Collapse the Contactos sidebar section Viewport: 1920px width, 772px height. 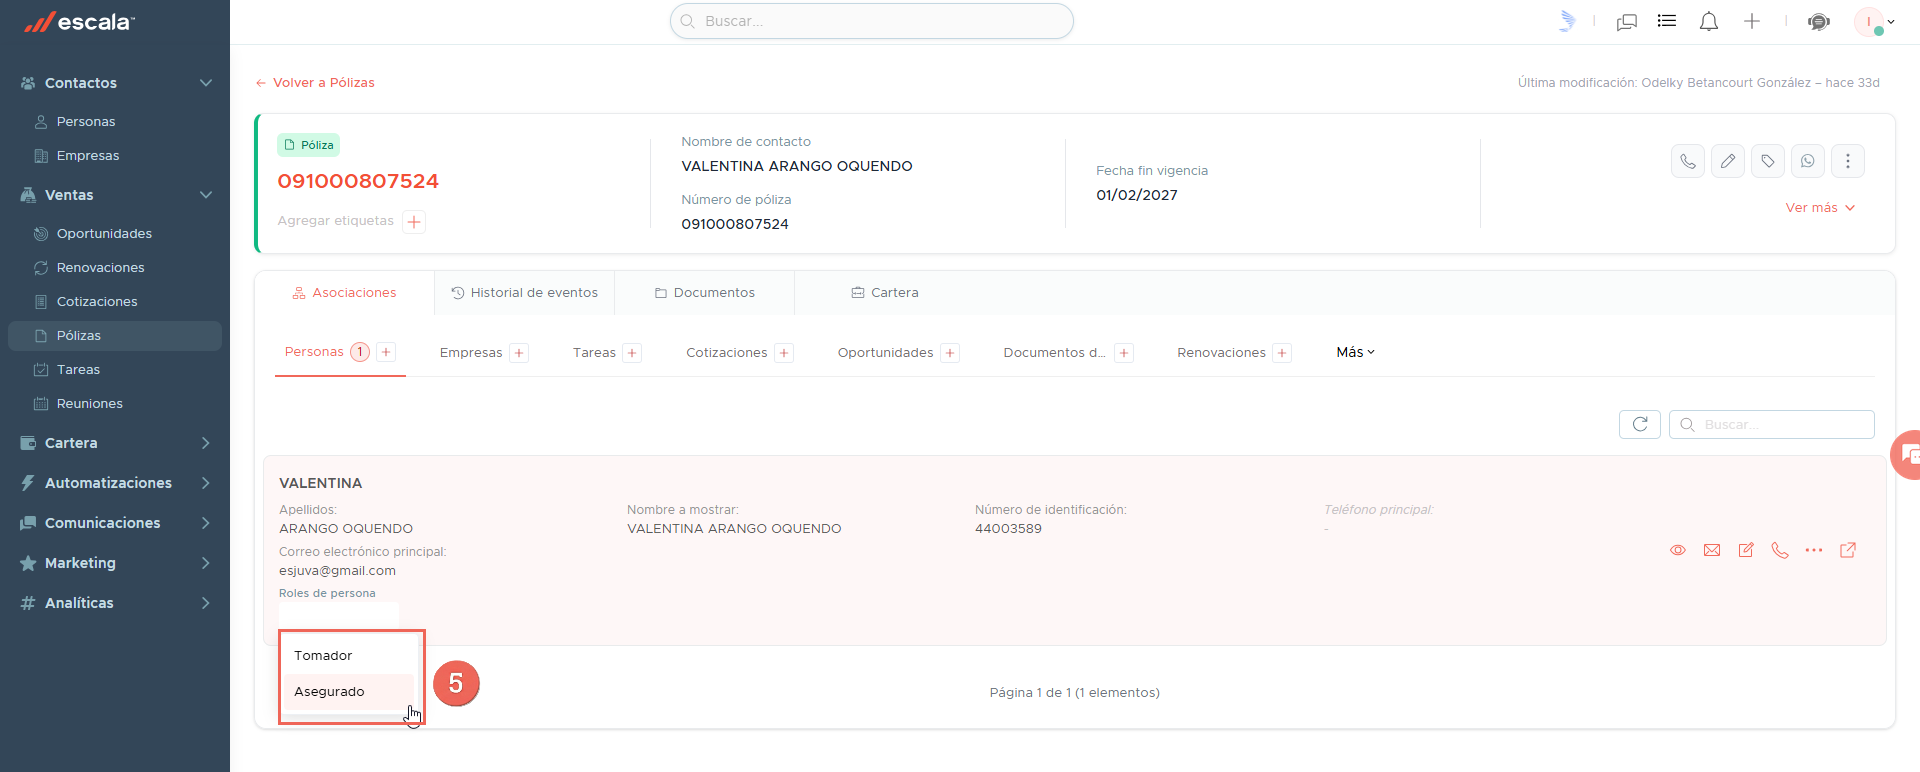[x=206, y=83]
